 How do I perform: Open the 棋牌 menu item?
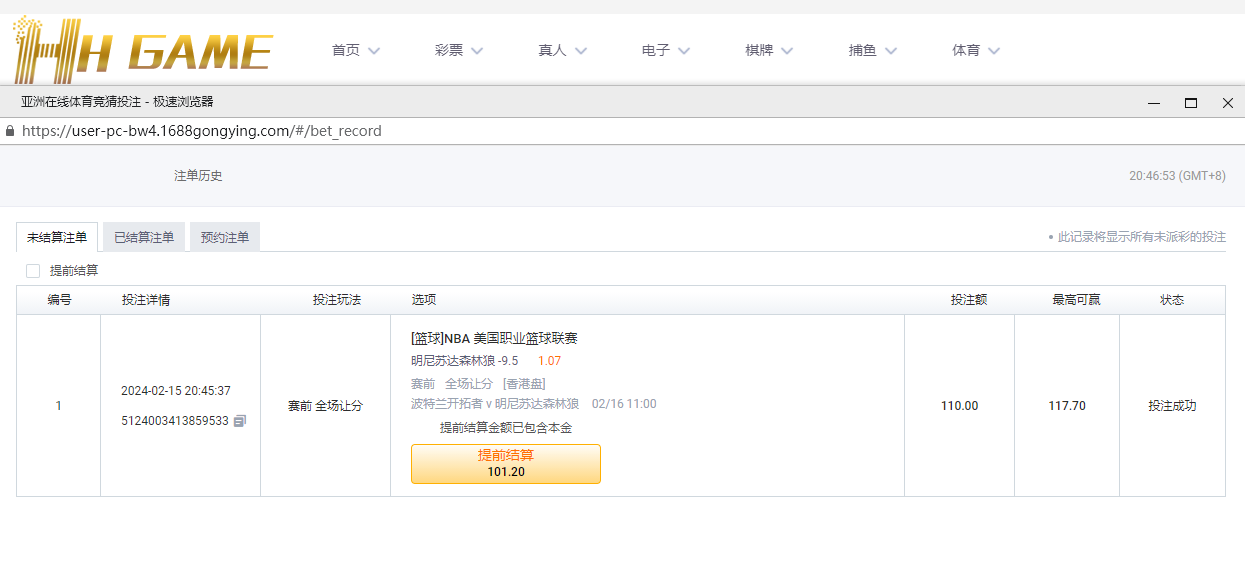point(759,50)
